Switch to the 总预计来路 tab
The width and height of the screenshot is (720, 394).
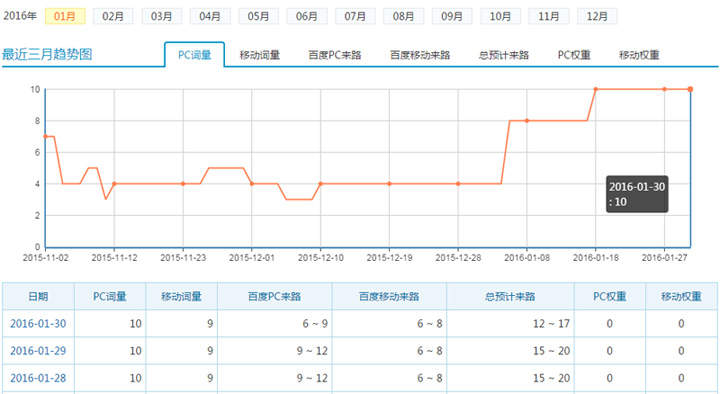(x=504, y=55)
